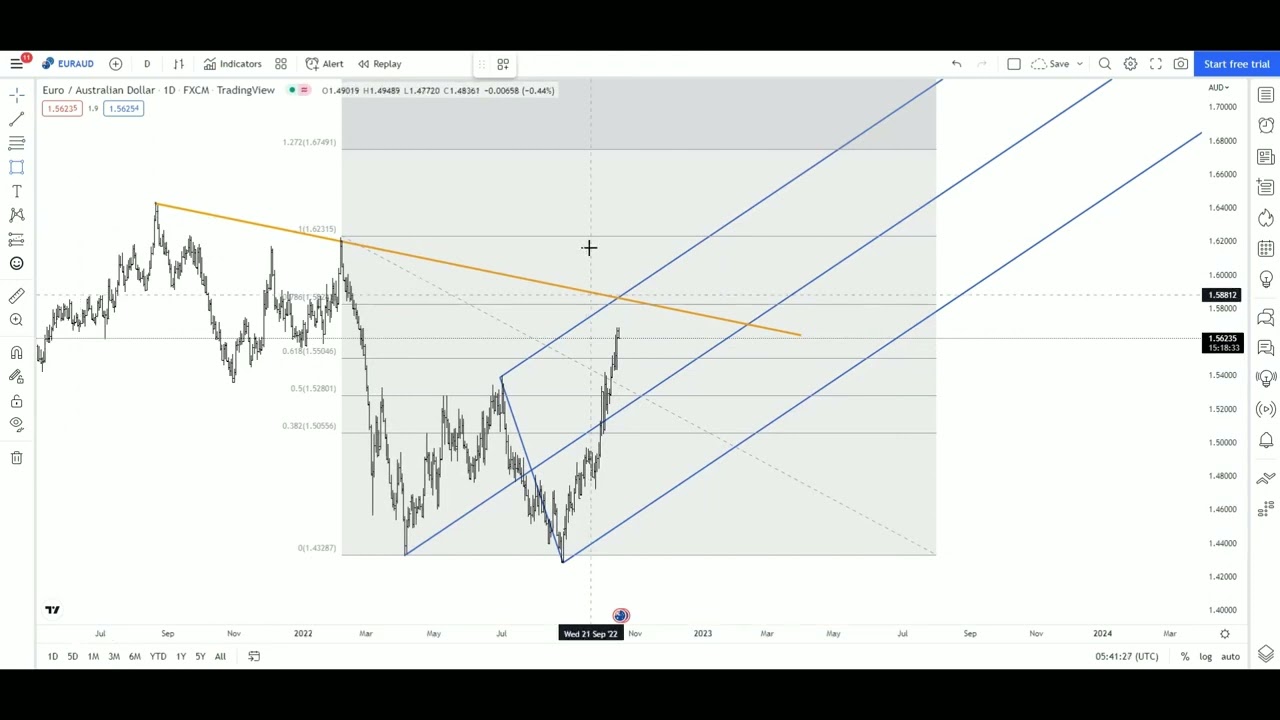Select the trend line drawing tool
Image resolution: width=1280 pixels, height=720 pixels.
17,119
